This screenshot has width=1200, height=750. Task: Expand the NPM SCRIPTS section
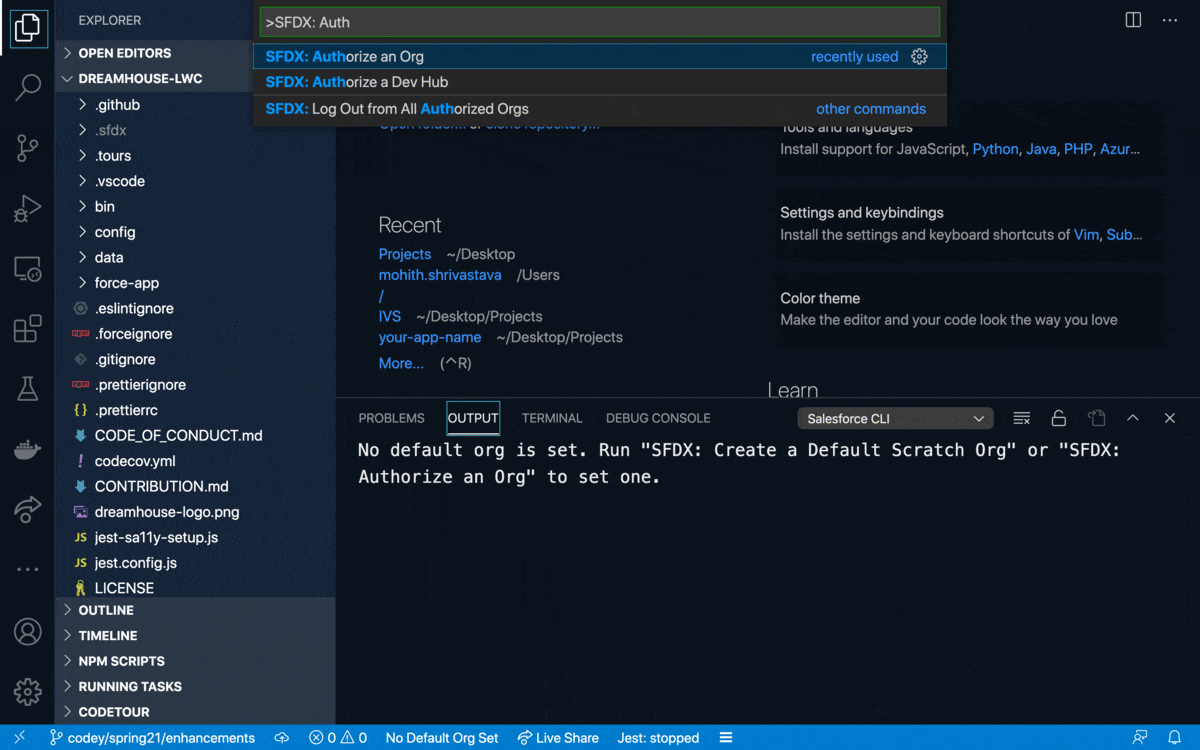pyautogui.click(x=195, y=661)
